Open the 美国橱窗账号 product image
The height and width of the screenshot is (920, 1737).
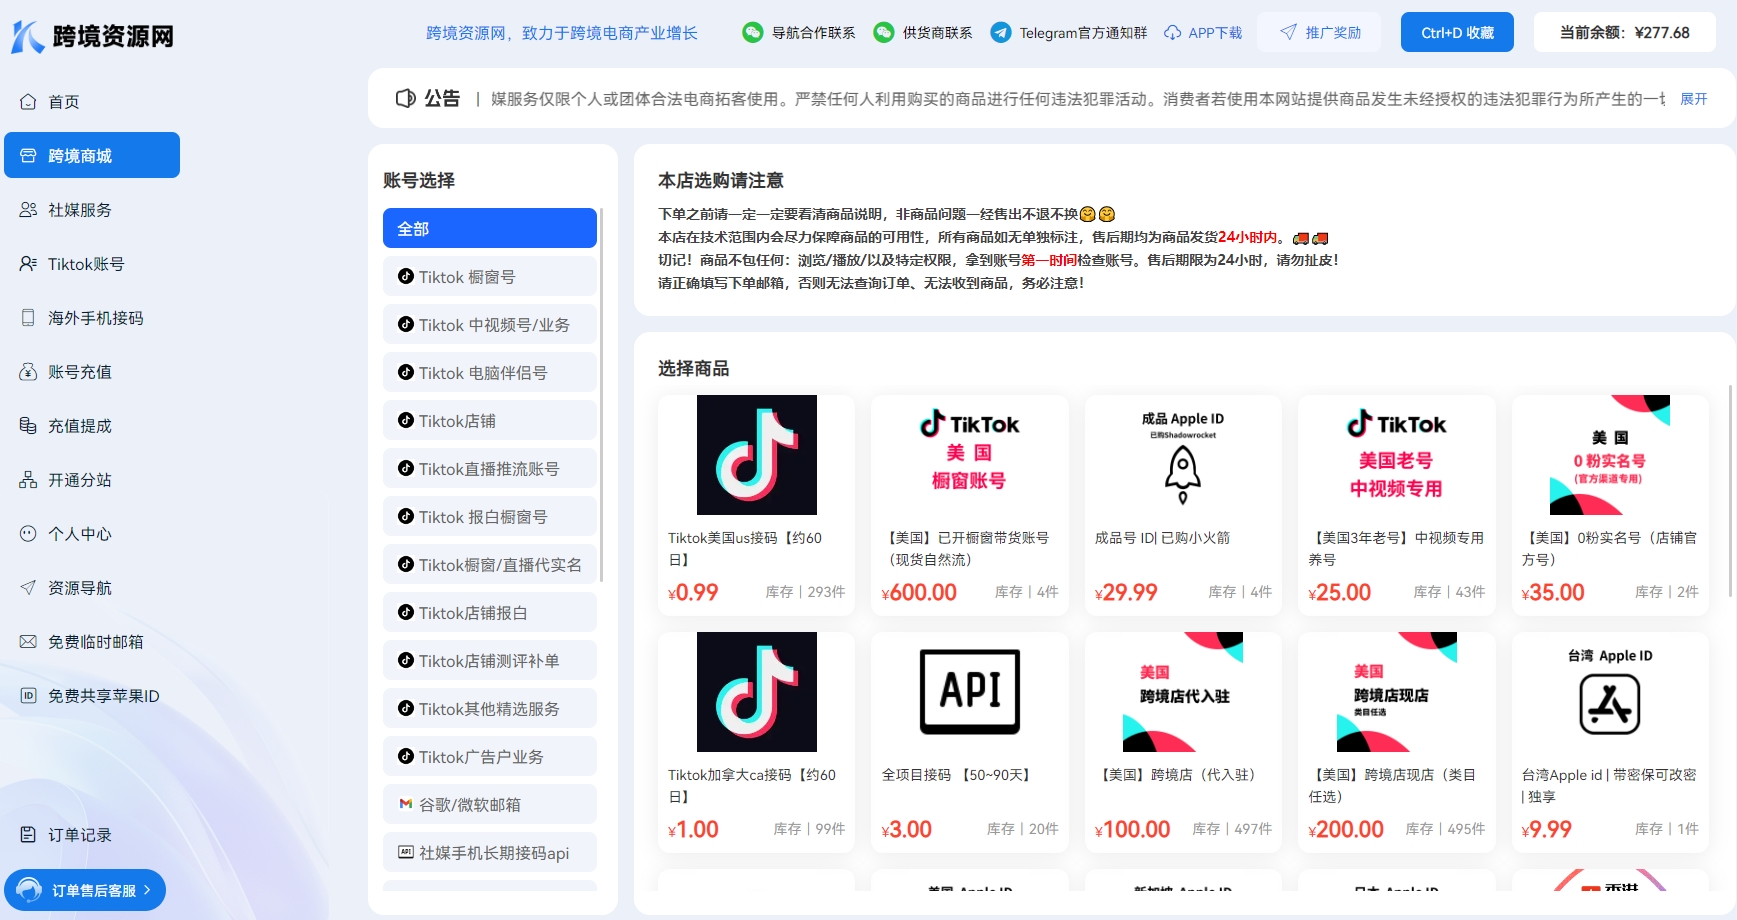pos(970,455)
